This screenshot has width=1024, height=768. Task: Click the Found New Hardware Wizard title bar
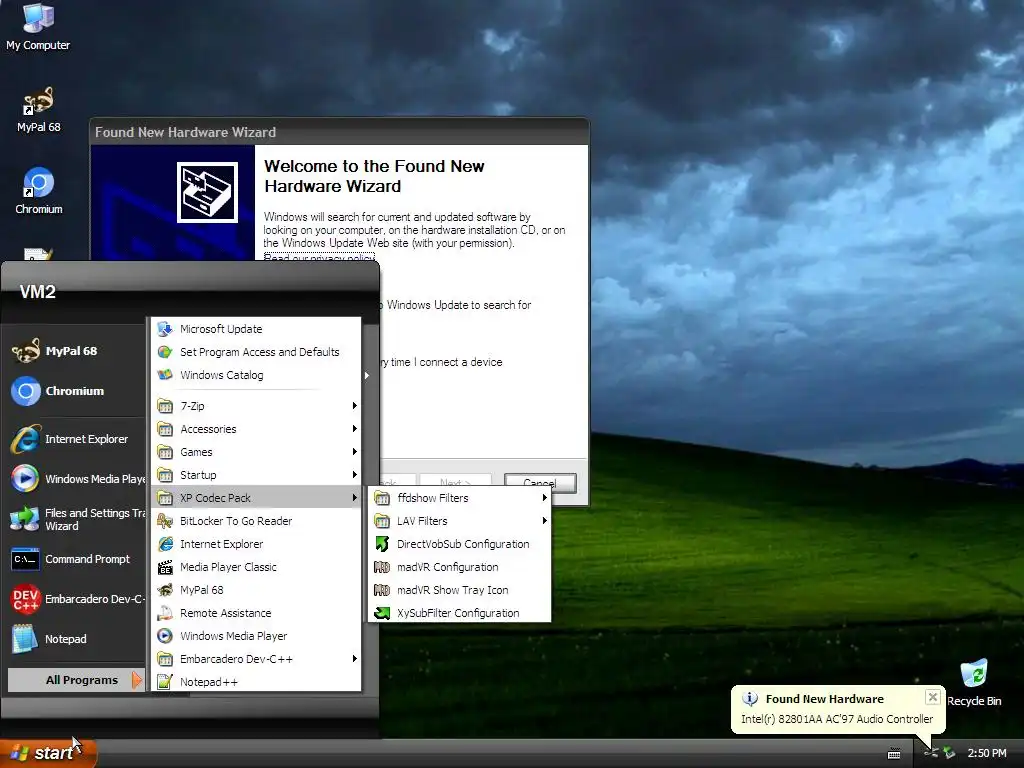339,132
